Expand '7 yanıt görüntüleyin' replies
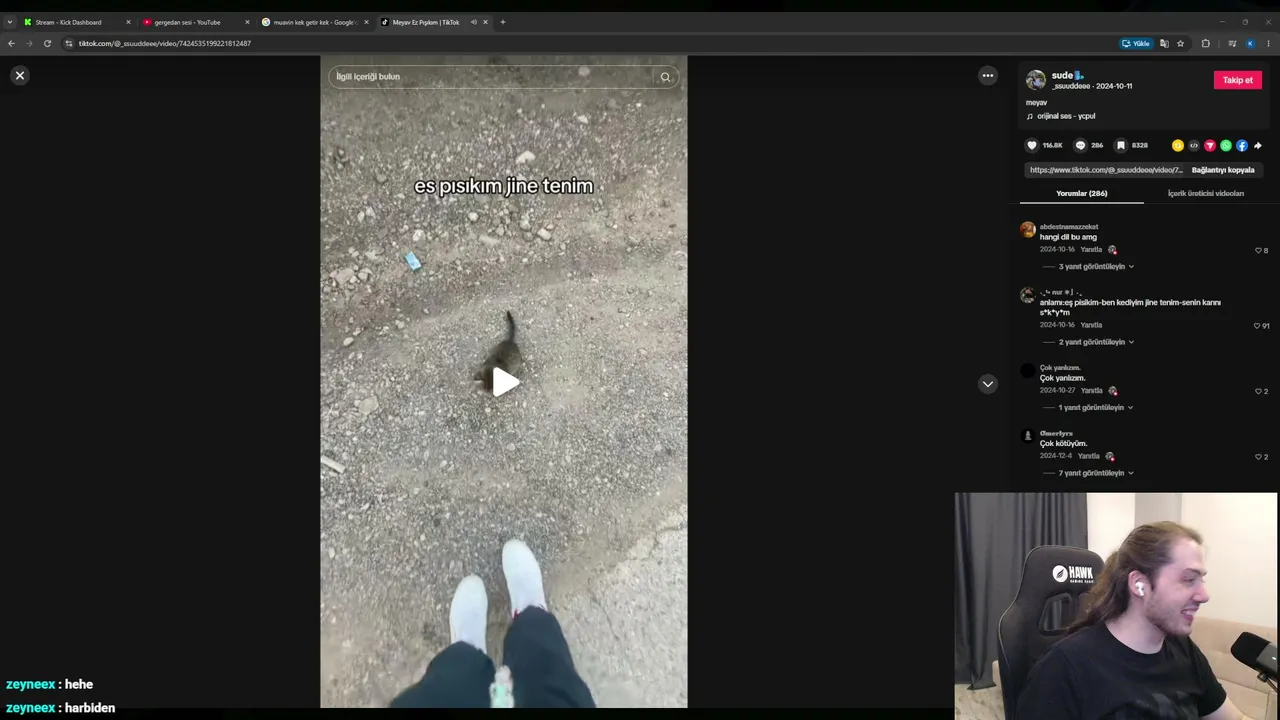Image resolution: width=1280 pixels, height=720 pixels. [x=1096, y=473]
